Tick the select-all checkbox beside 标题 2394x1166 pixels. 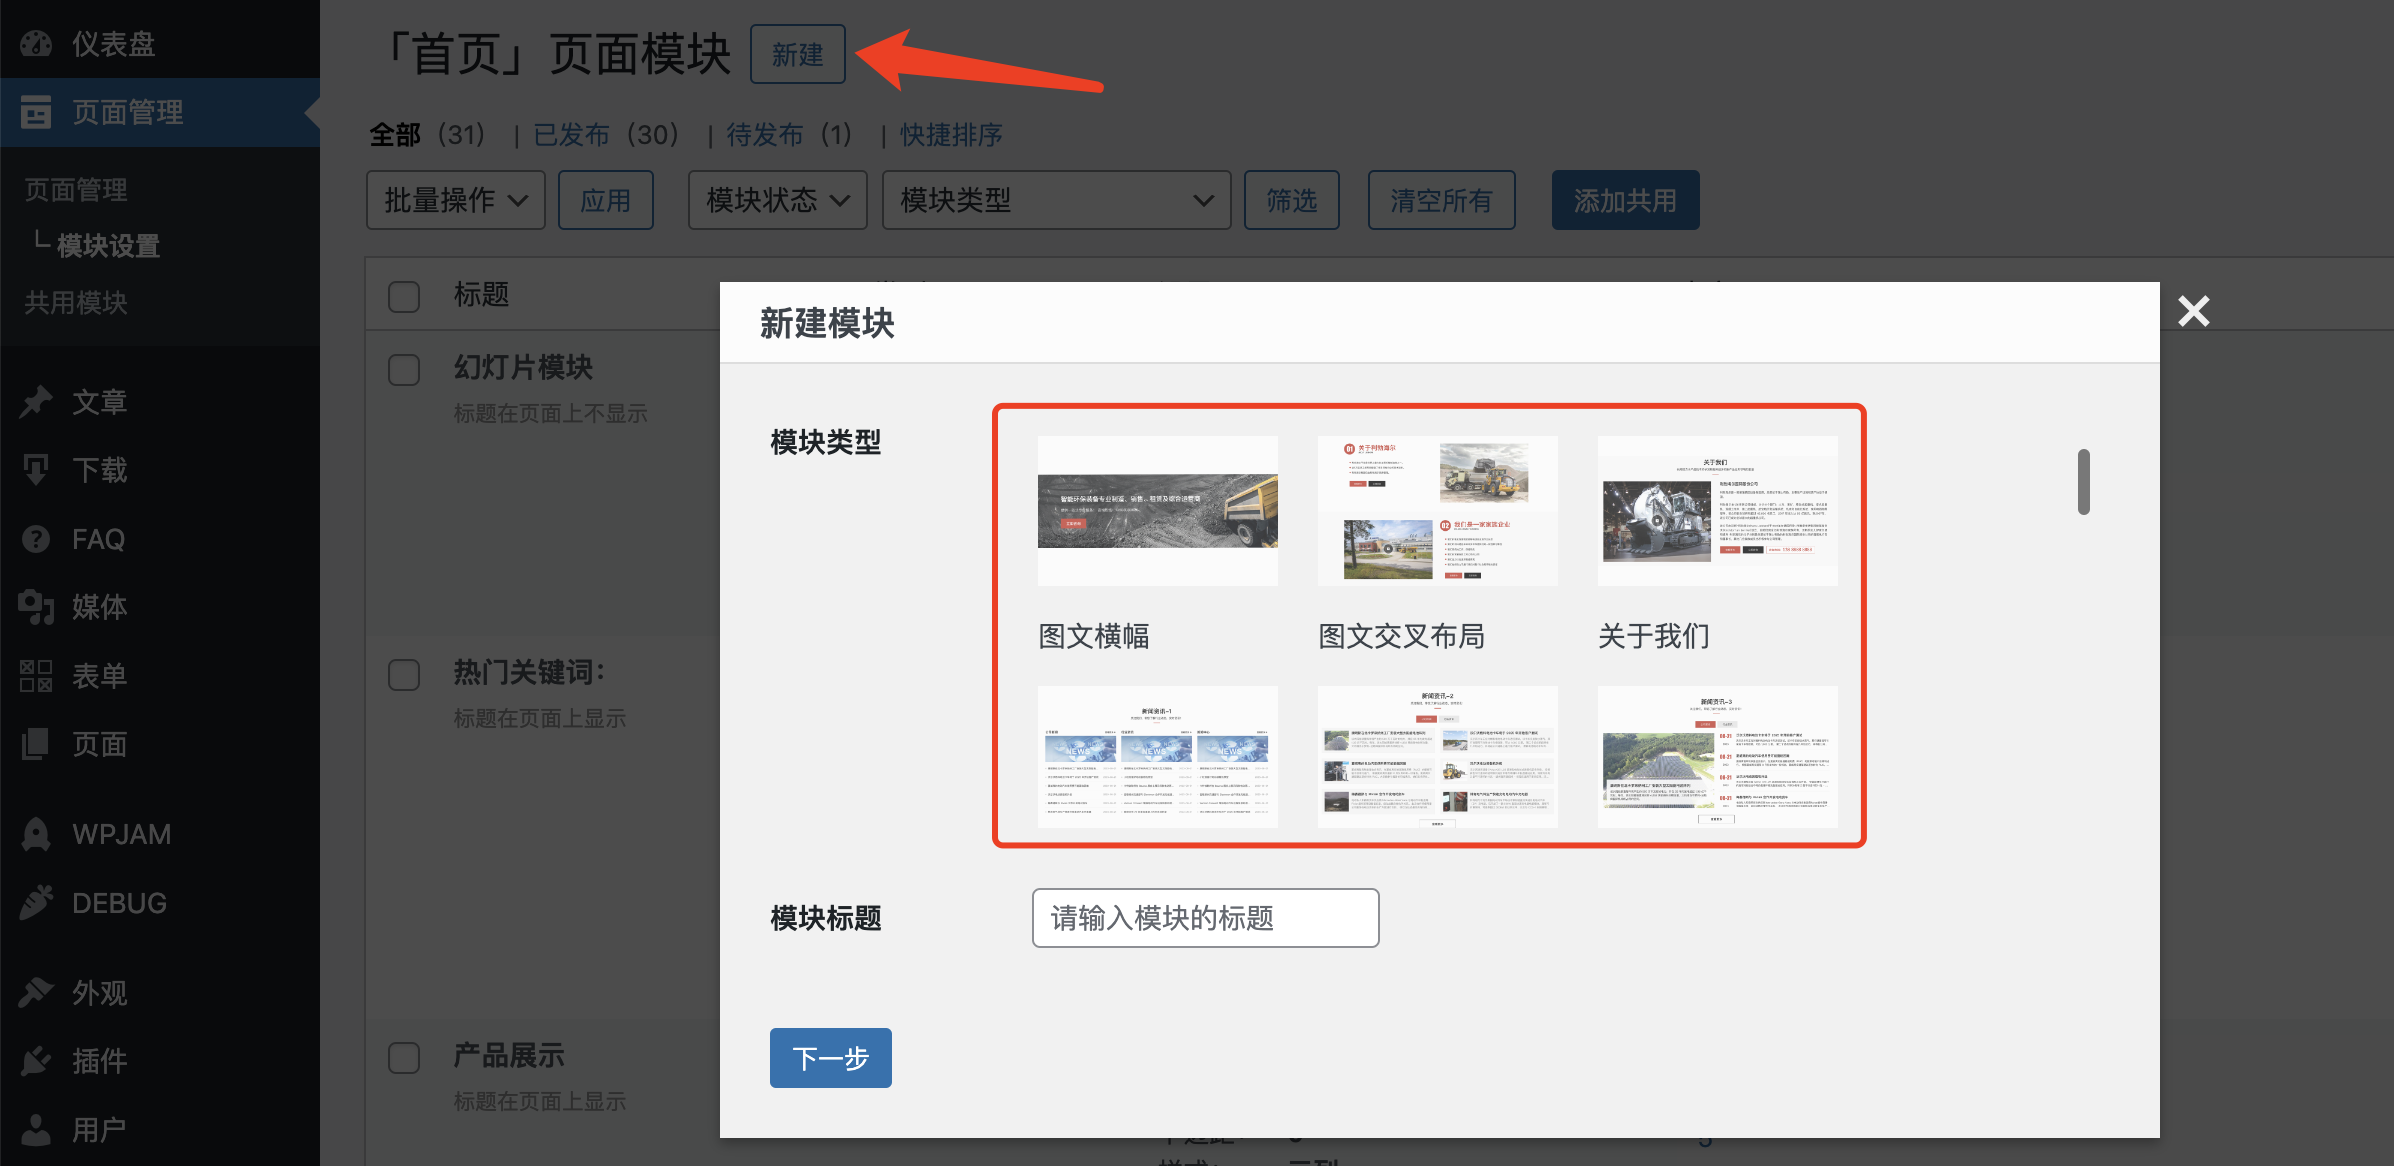[x=404, y=296]
